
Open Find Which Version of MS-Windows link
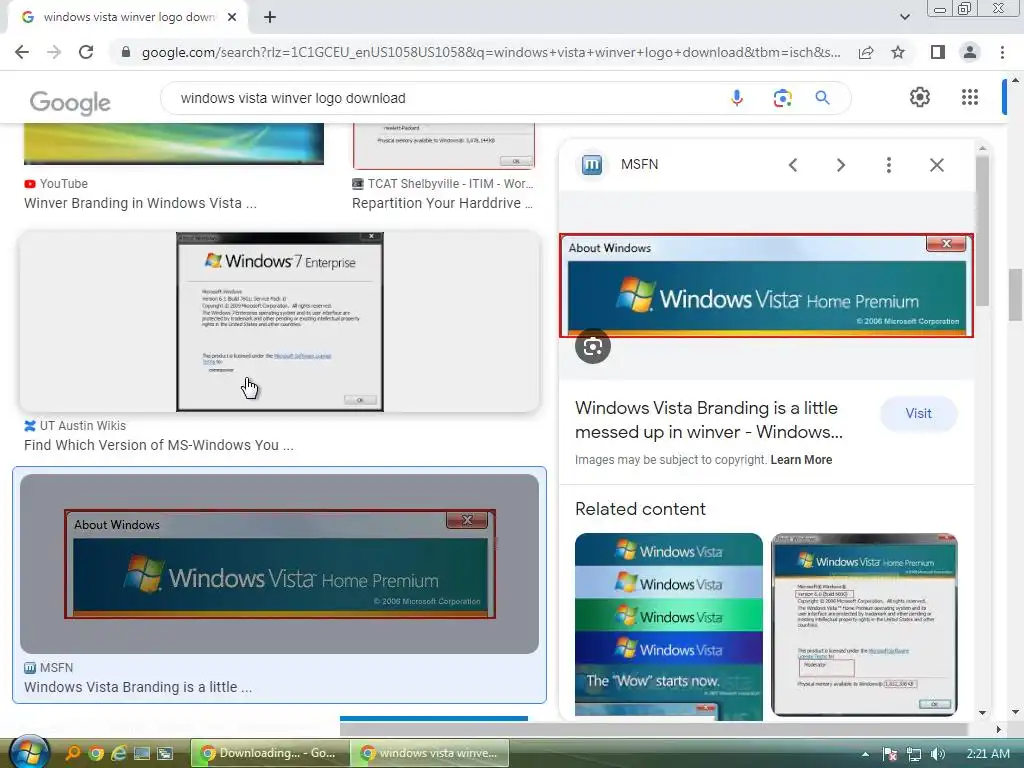point(159,445)
